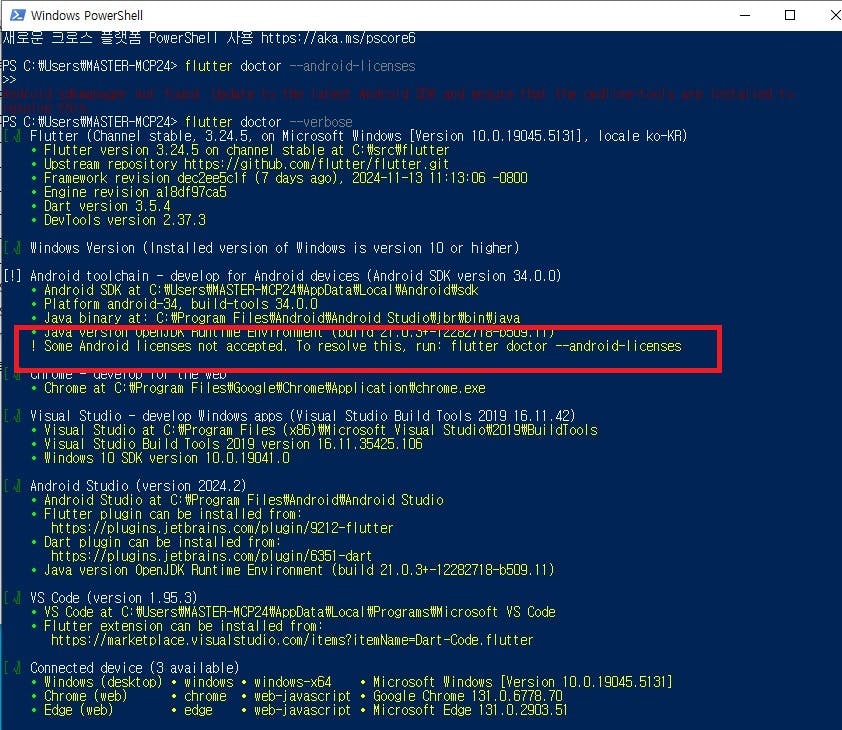Maximize the Windows PowerShell window
The image size is (842, 730).
[x=789, y=15]
